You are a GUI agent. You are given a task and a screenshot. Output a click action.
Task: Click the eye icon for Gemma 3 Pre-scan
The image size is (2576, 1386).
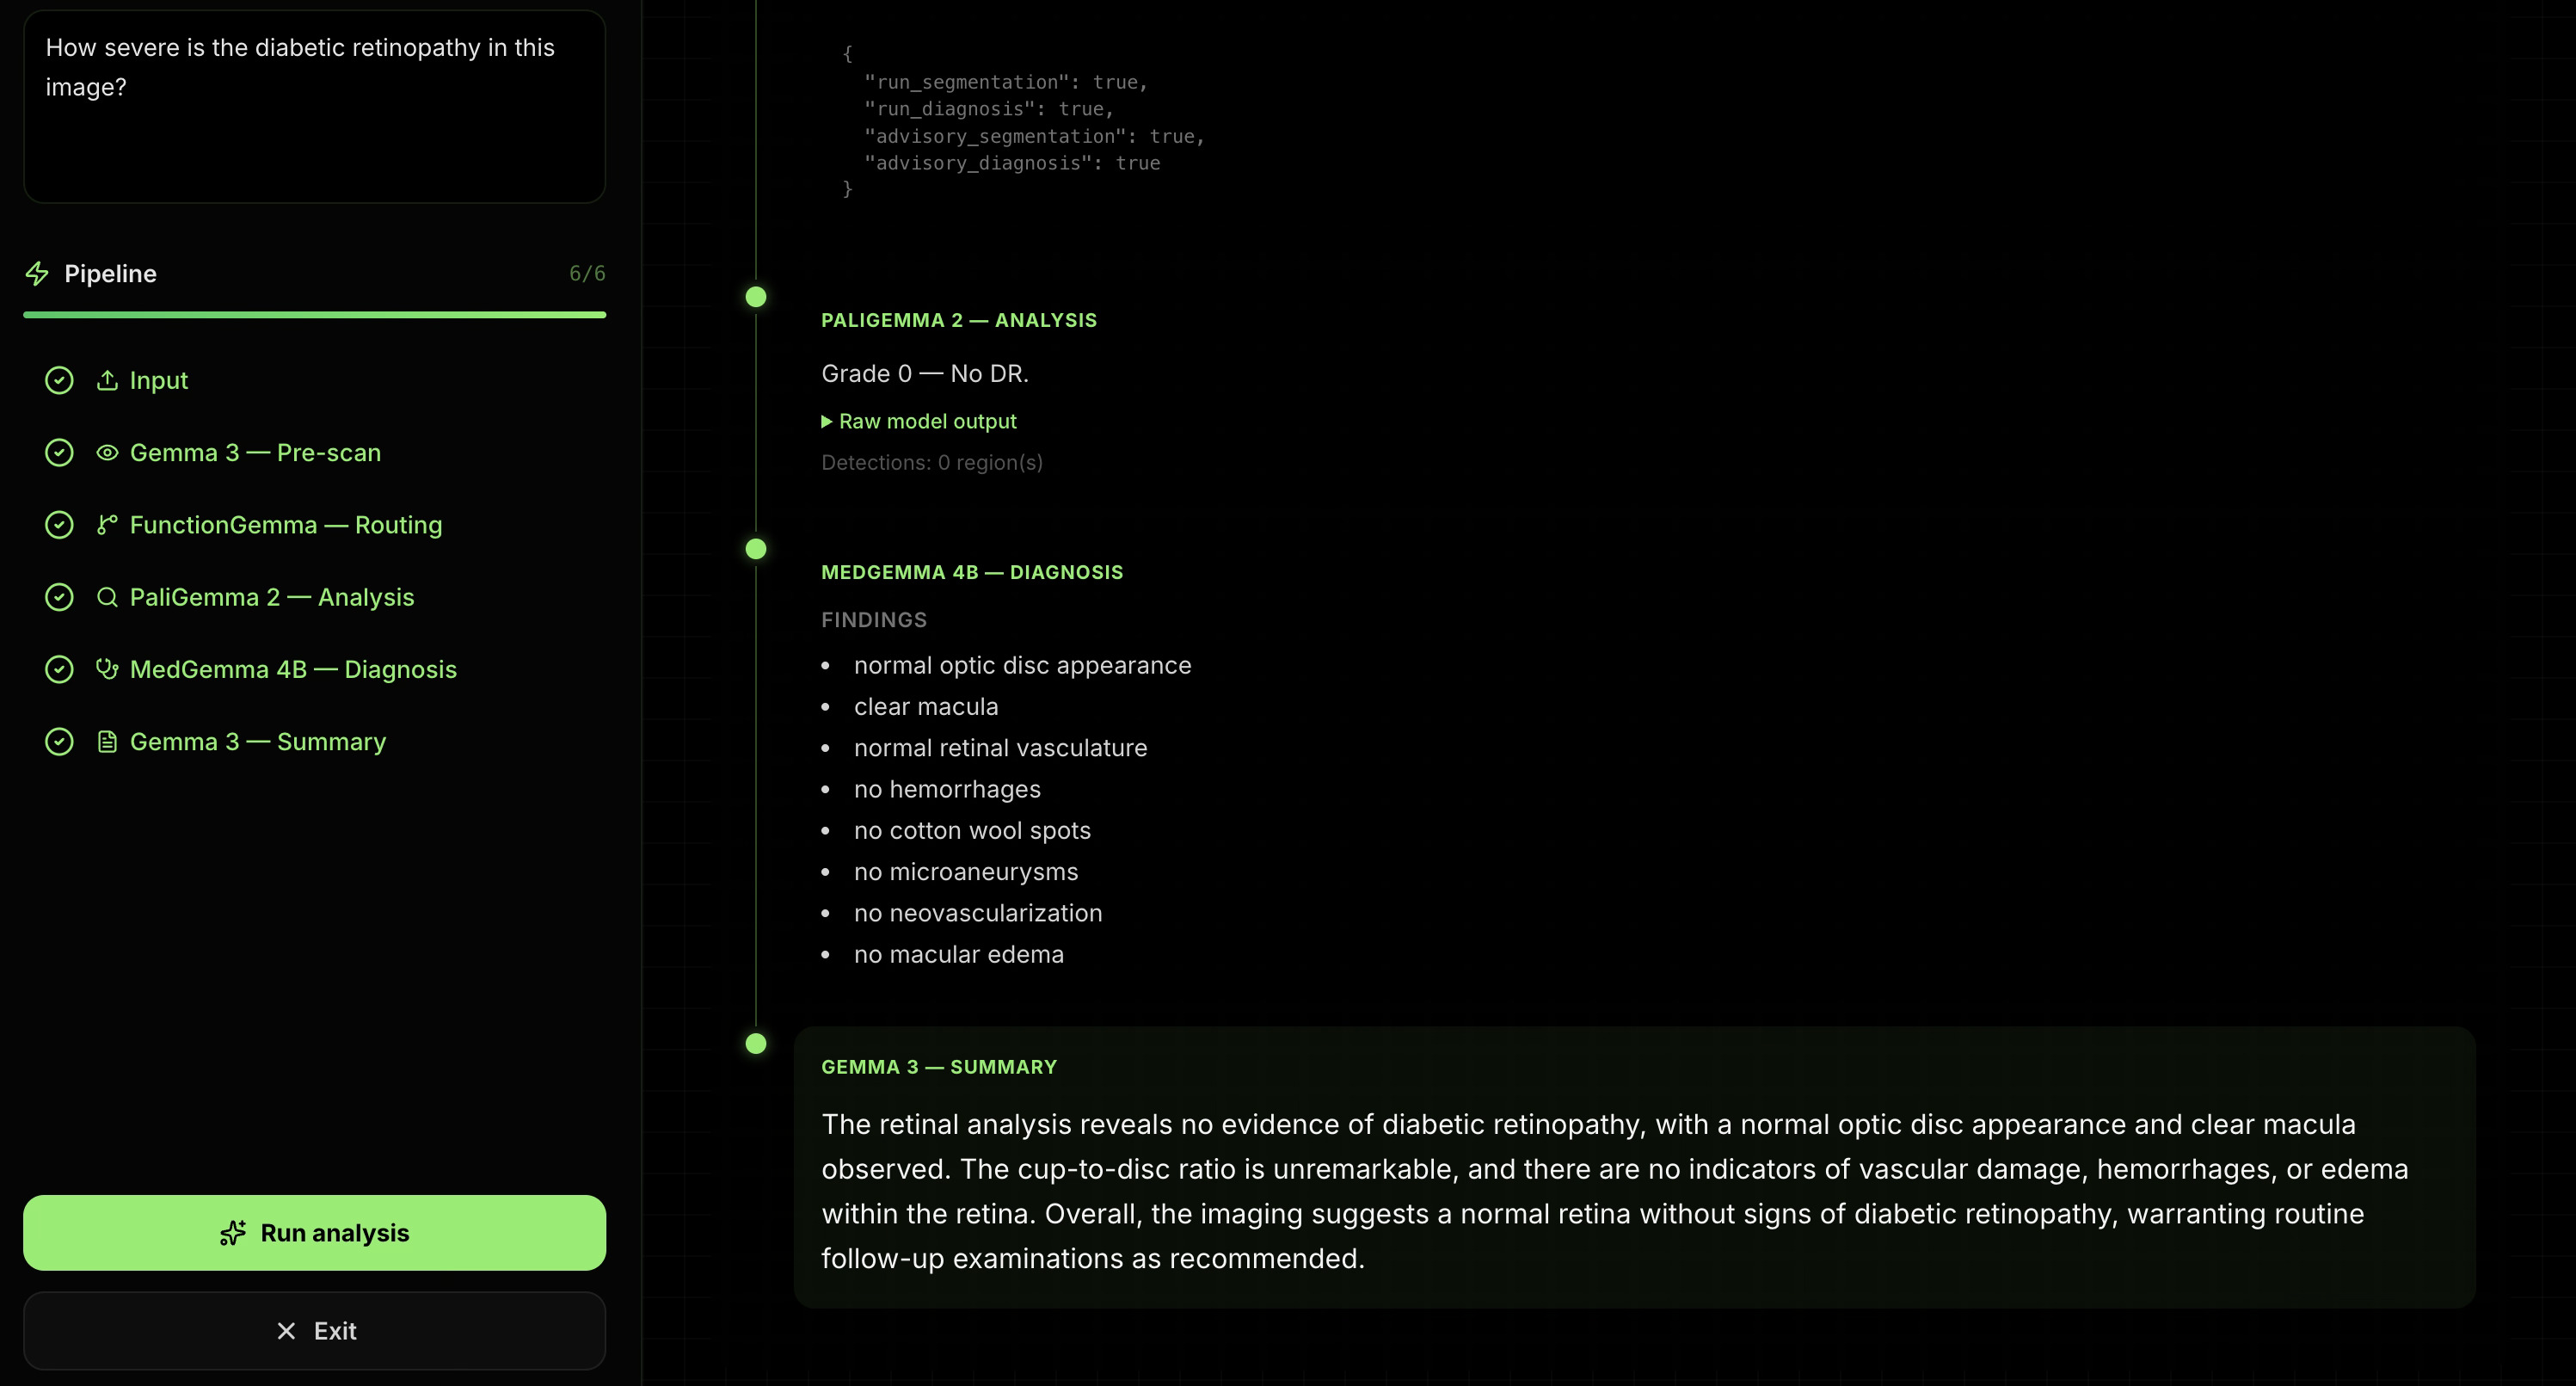point(107,453)
